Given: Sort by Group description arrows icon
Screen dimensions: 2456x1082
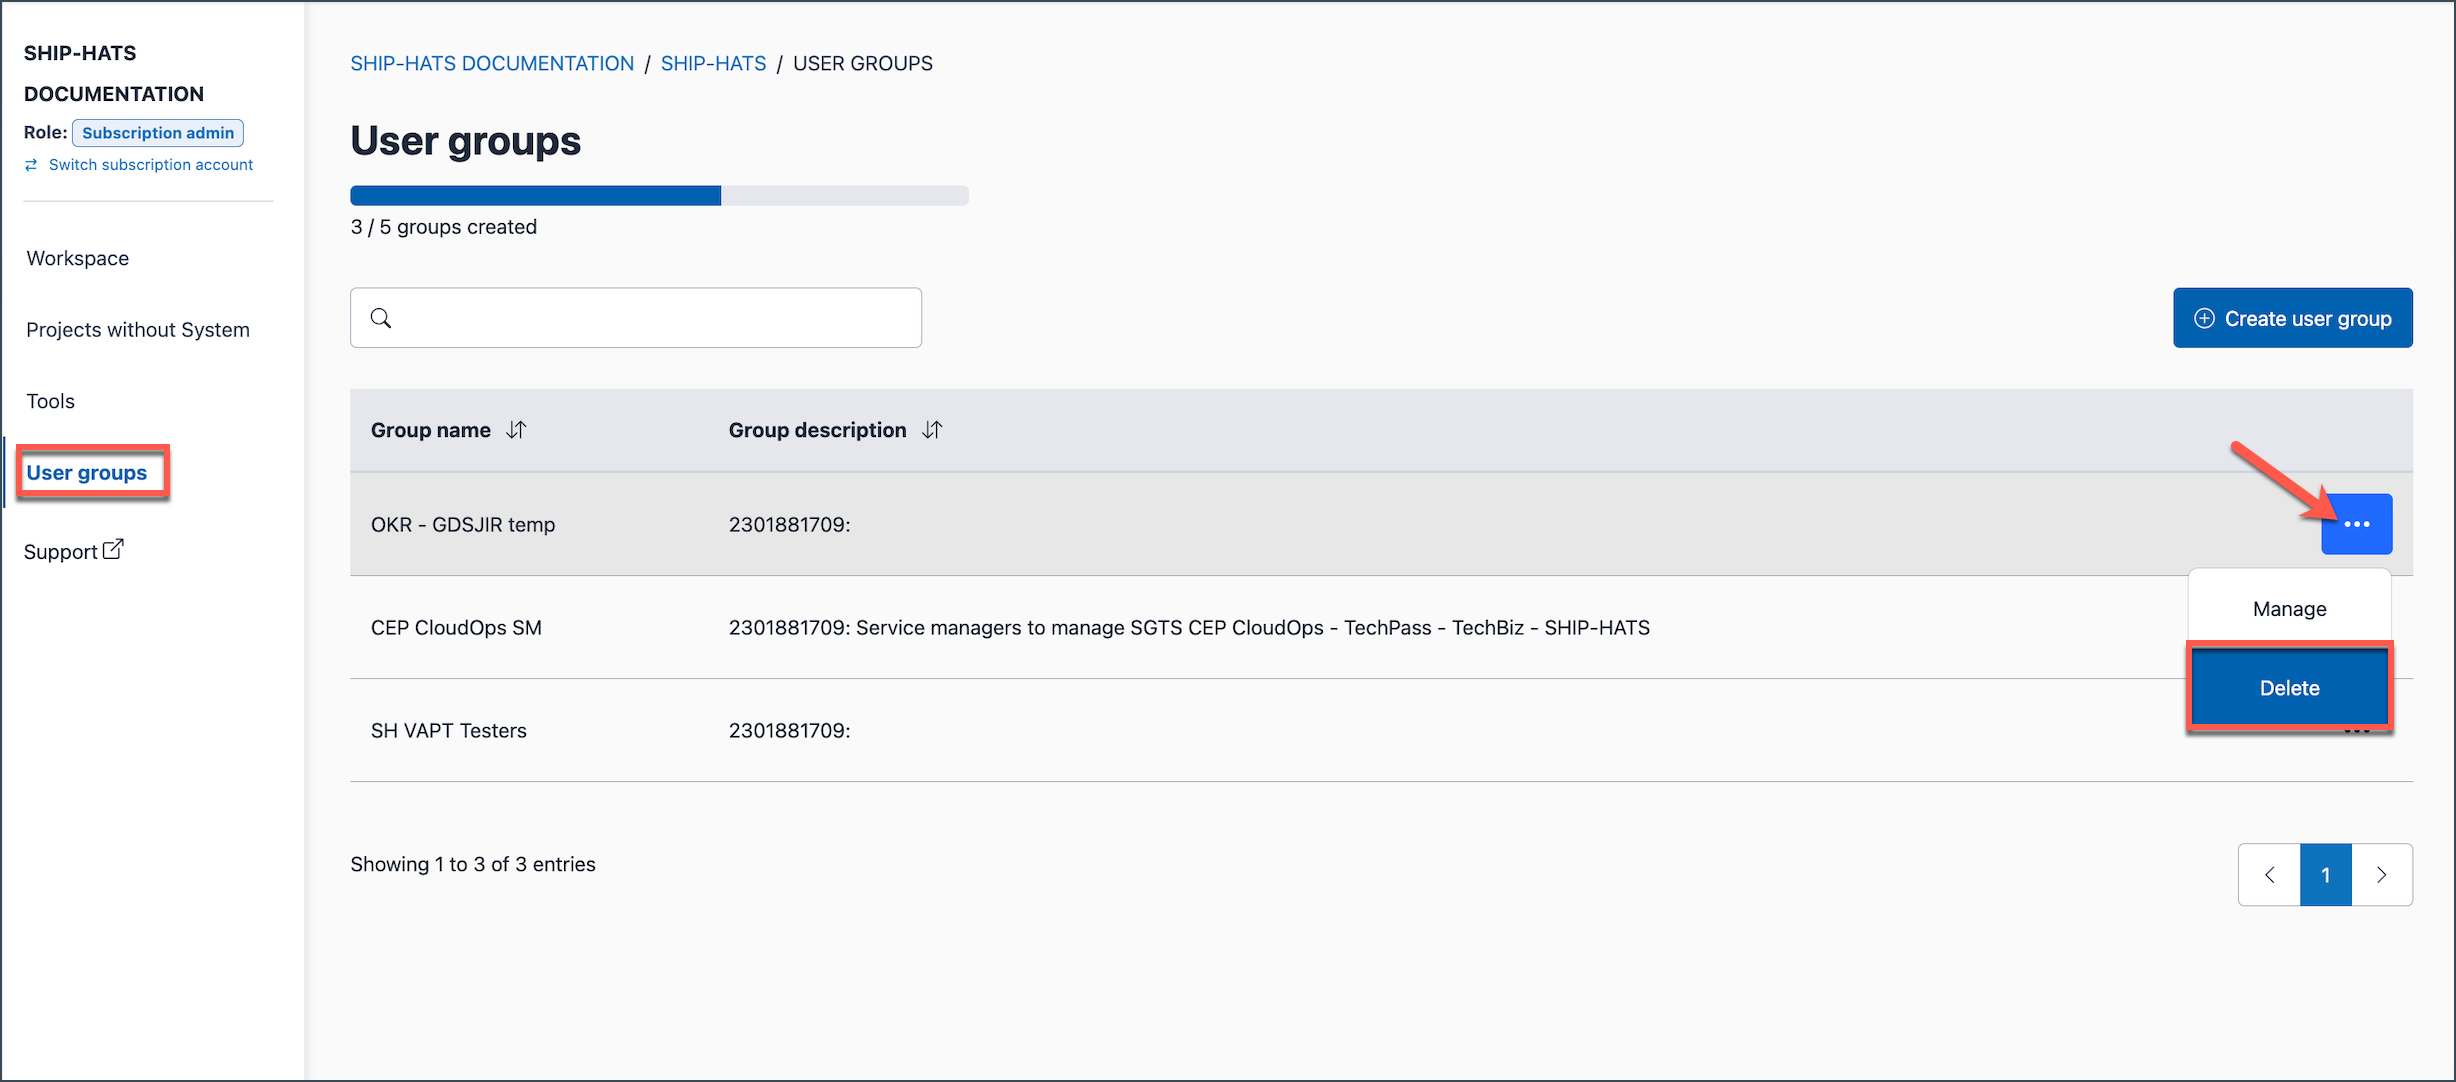Looking at the screenshot, I should [932, 430].
